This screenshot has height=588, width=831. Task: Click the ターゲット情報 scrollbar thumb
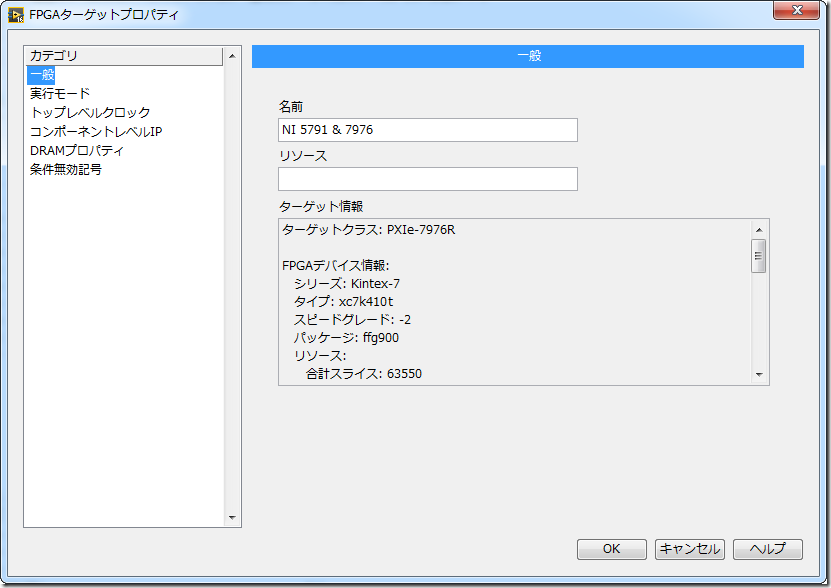click(758, 256)
